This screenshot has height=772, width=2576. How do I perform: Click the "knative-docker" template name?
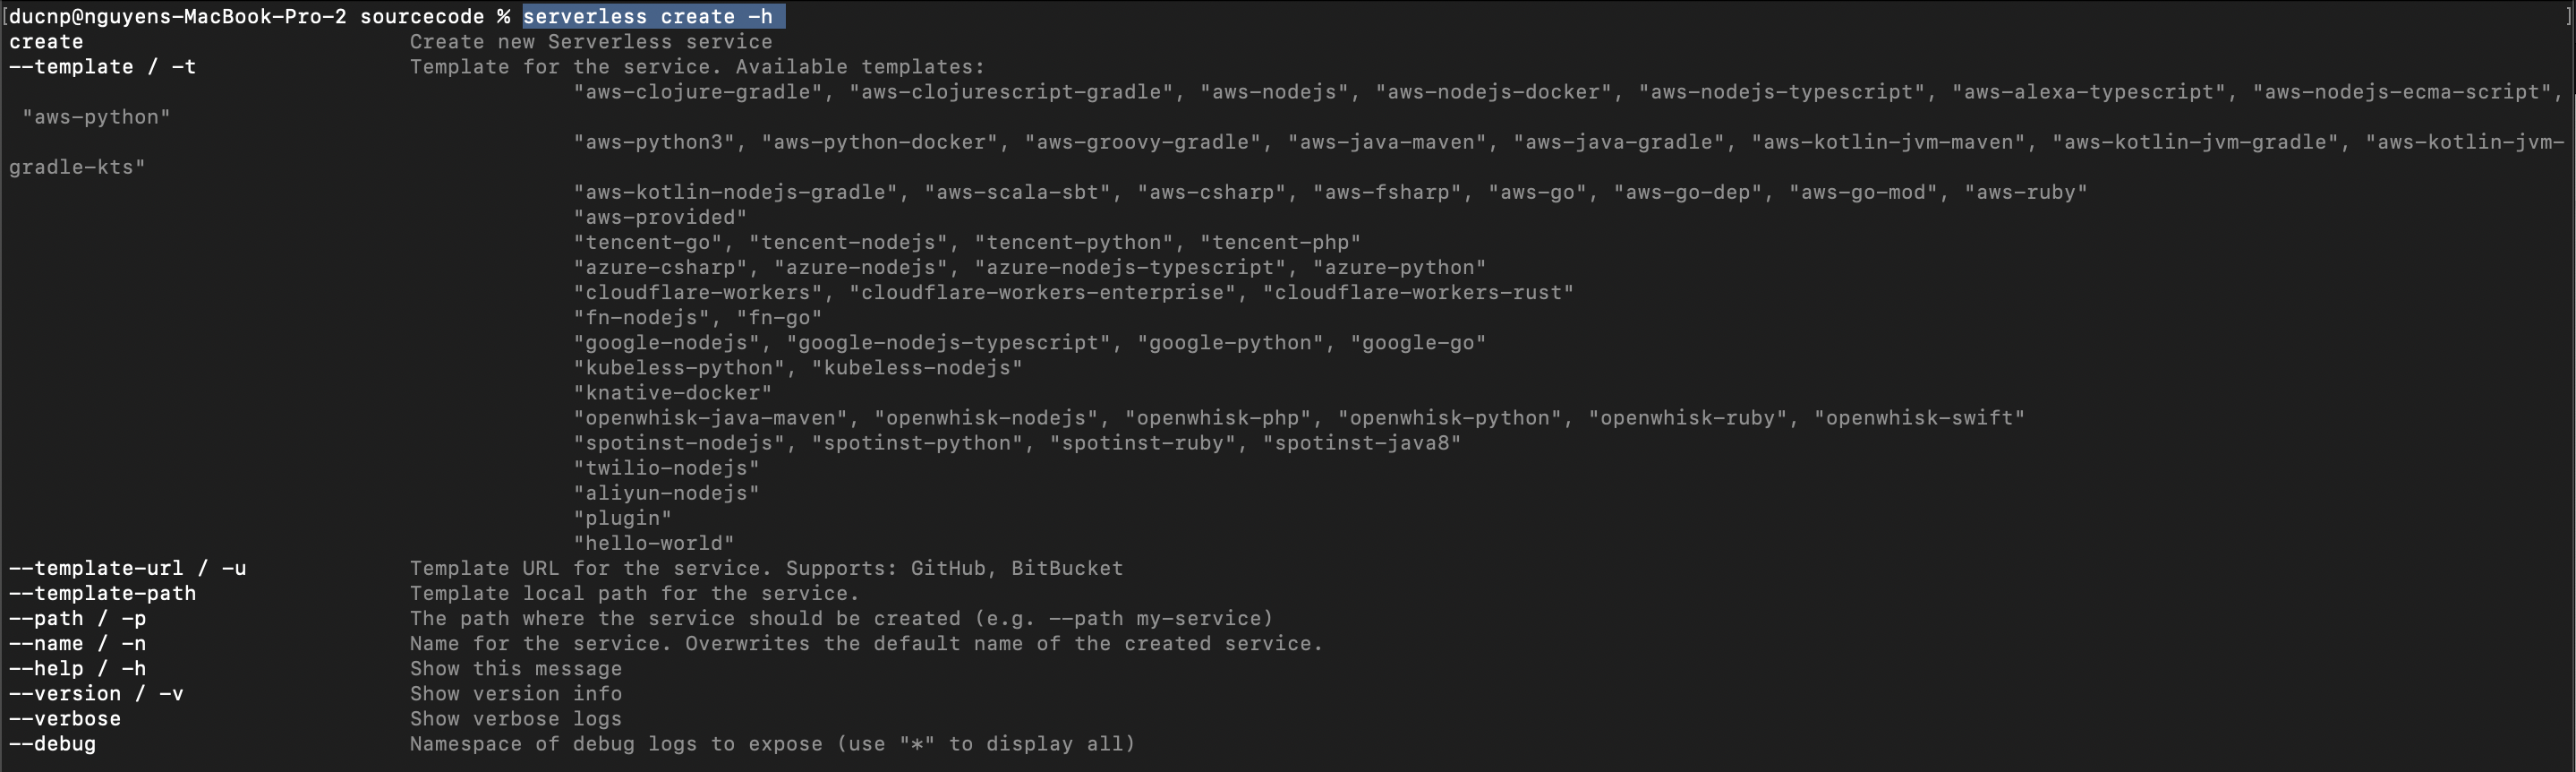tap(672, 393)
